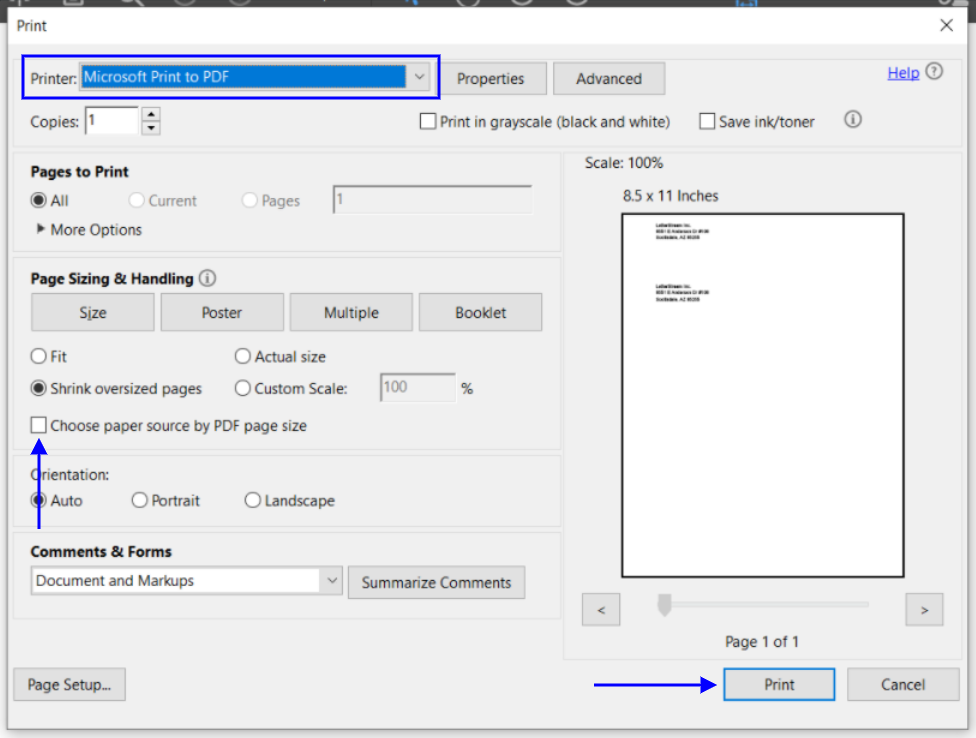Switch to the Booklet sizing tab

[480, 313]
